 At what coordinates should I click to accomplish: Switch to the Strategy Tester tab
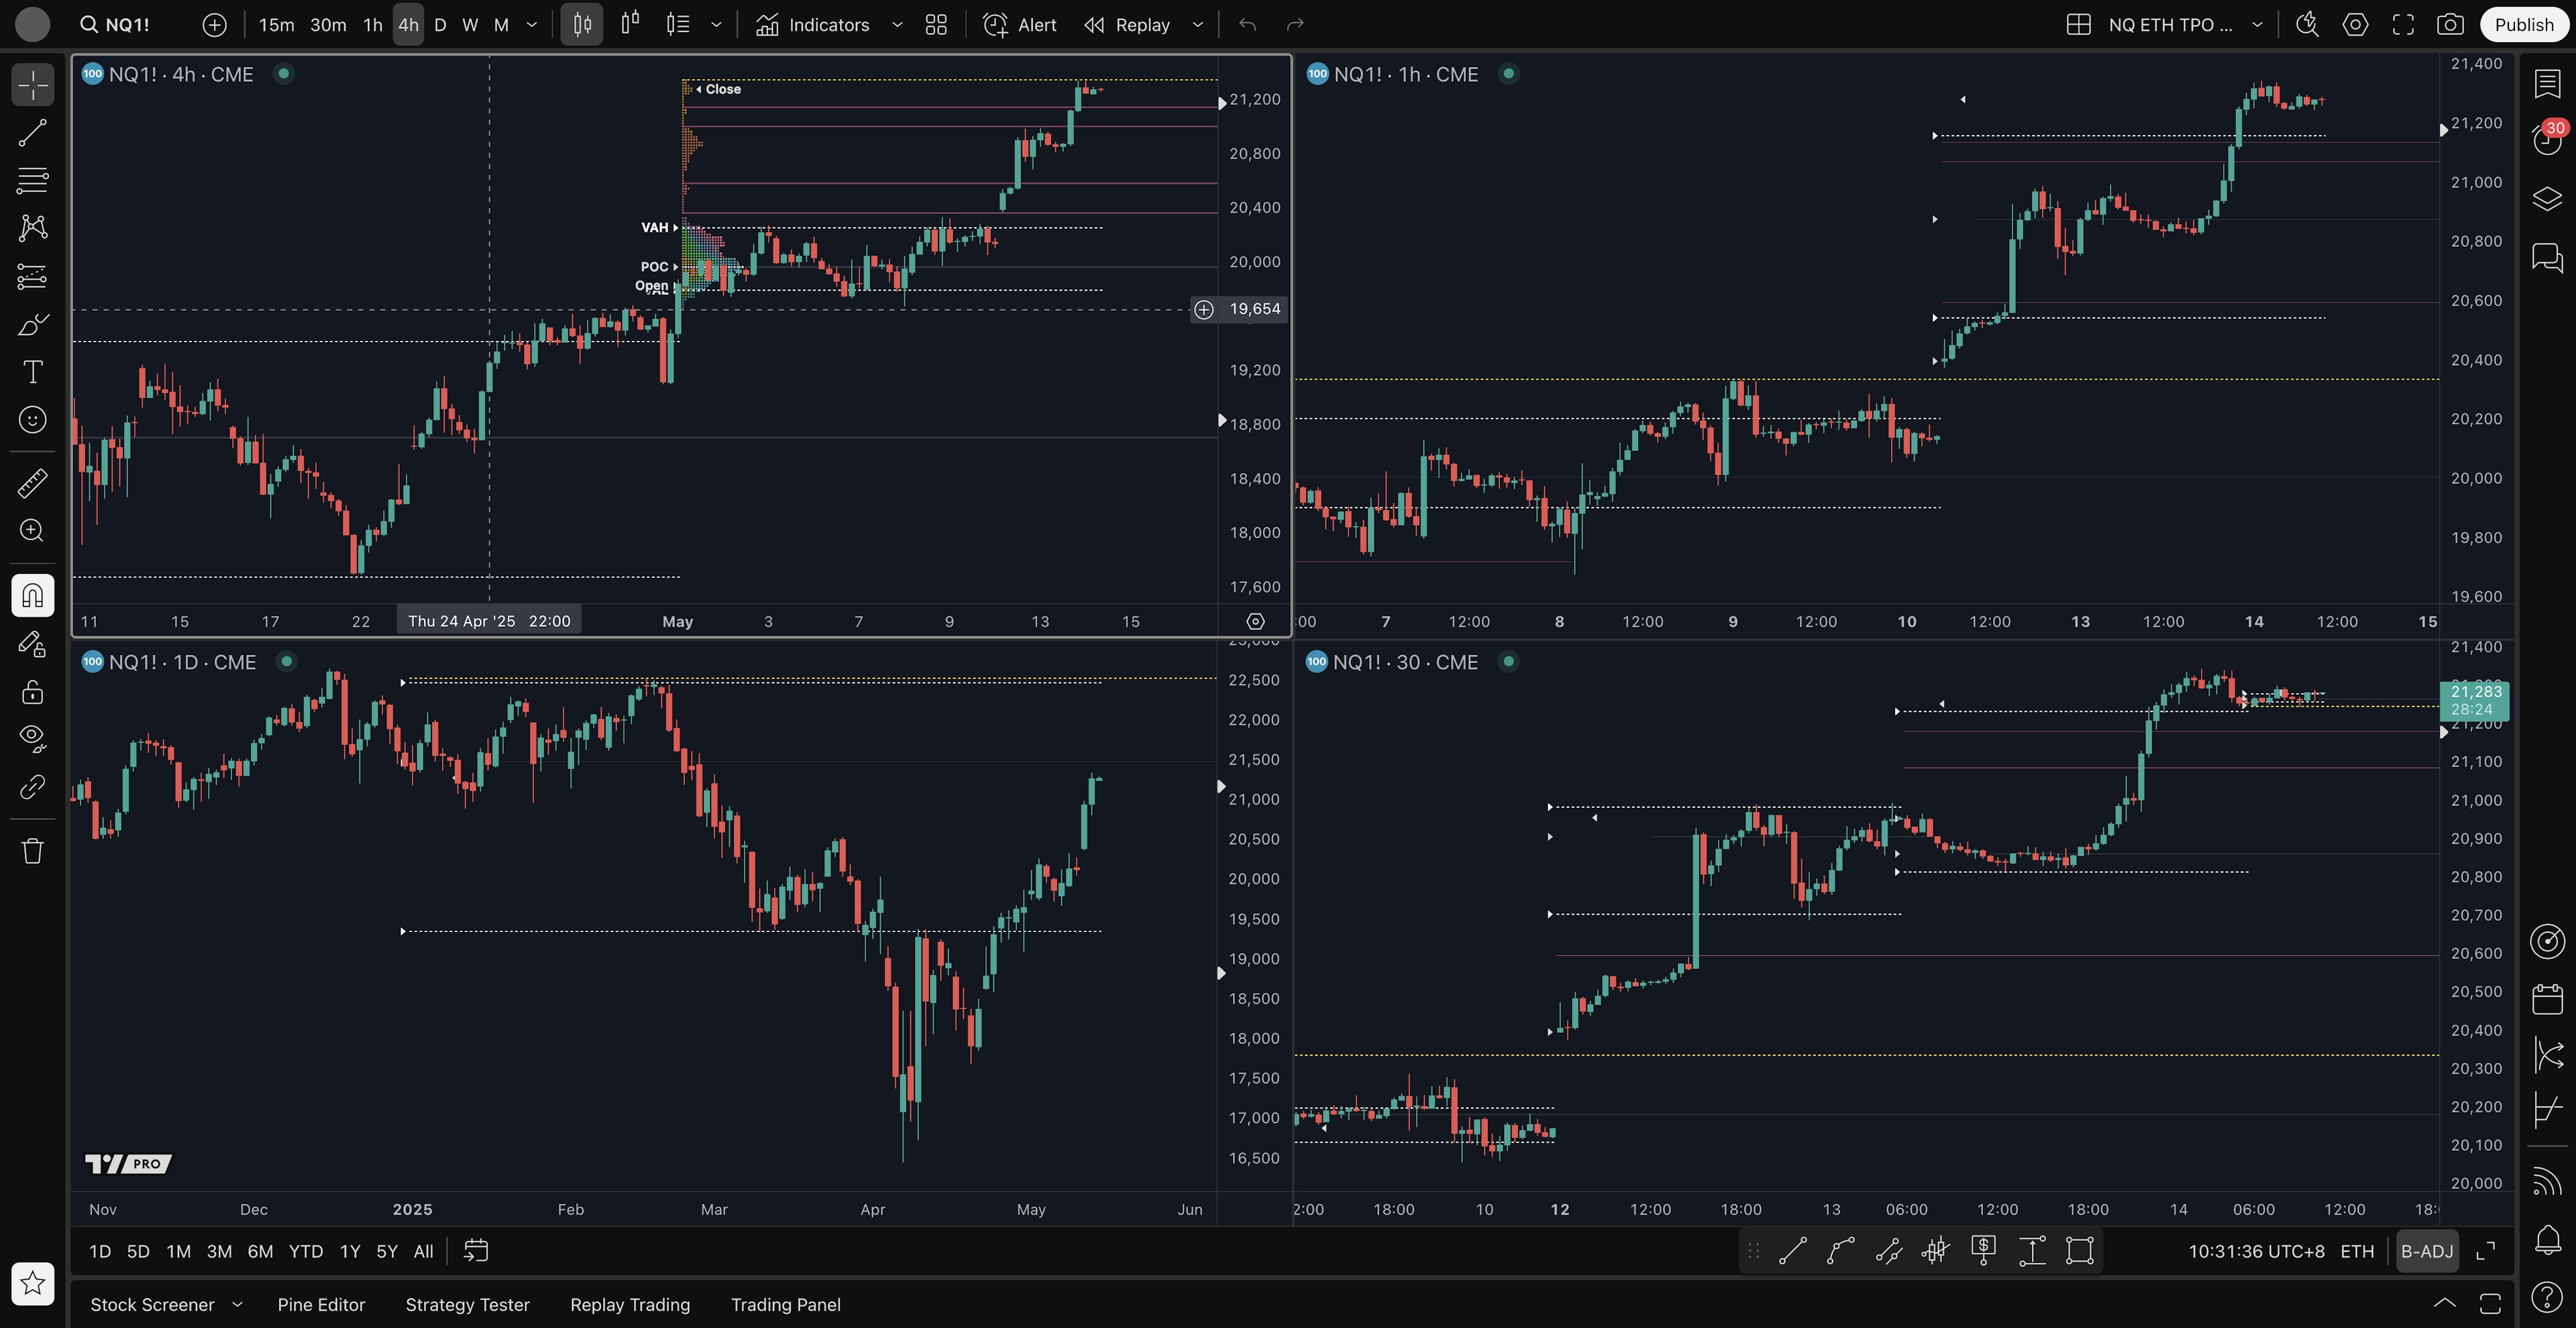coord(467,1305)
